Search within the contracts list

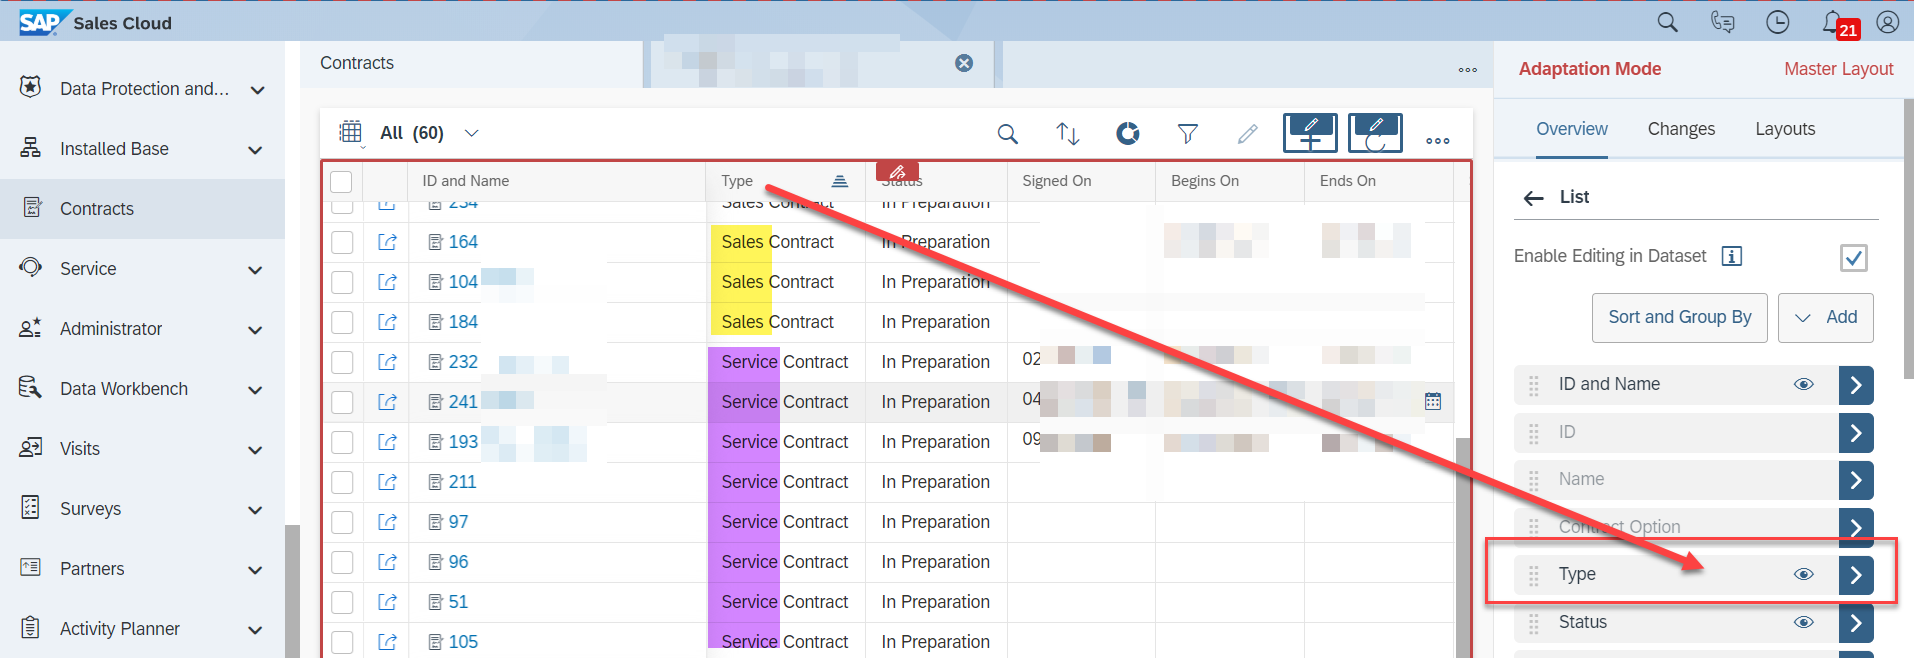coord(1007,133)
